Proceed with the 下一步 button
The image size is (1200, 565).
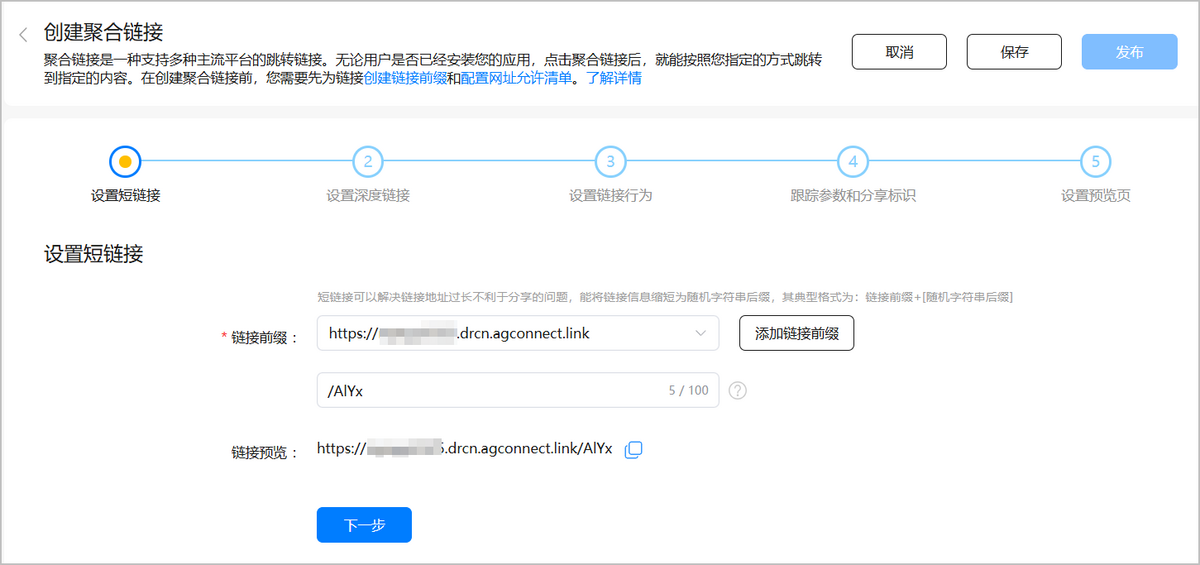(x=364, y=525)
